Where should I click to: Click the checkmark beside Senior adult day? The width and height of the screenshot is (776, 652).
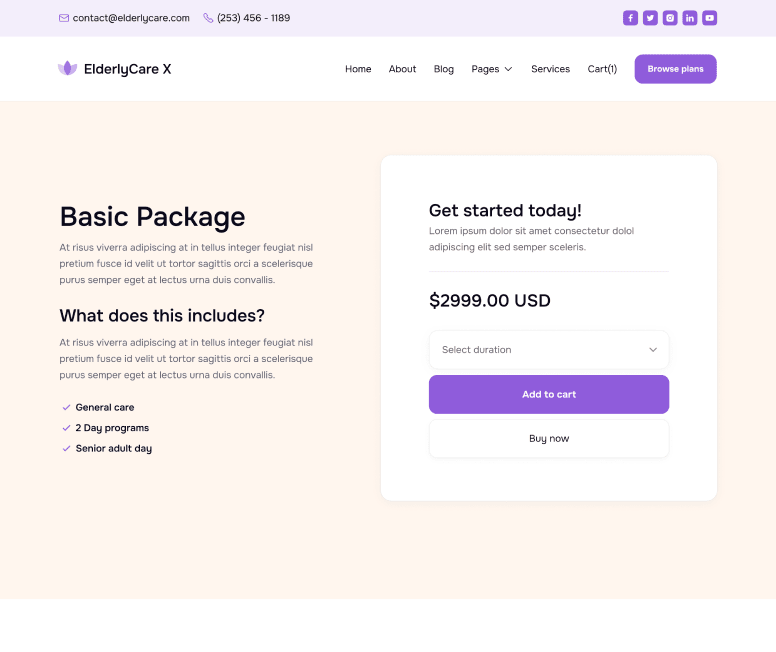pyautogui.click(x=66, y=449)
